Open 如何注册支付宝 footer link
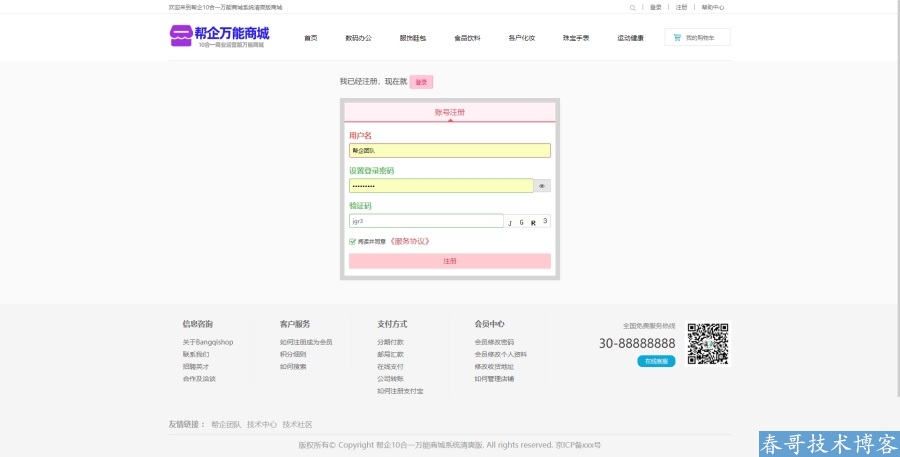This screenshot has height=457, width=900. pyautogui.click(x=400, y=391)
